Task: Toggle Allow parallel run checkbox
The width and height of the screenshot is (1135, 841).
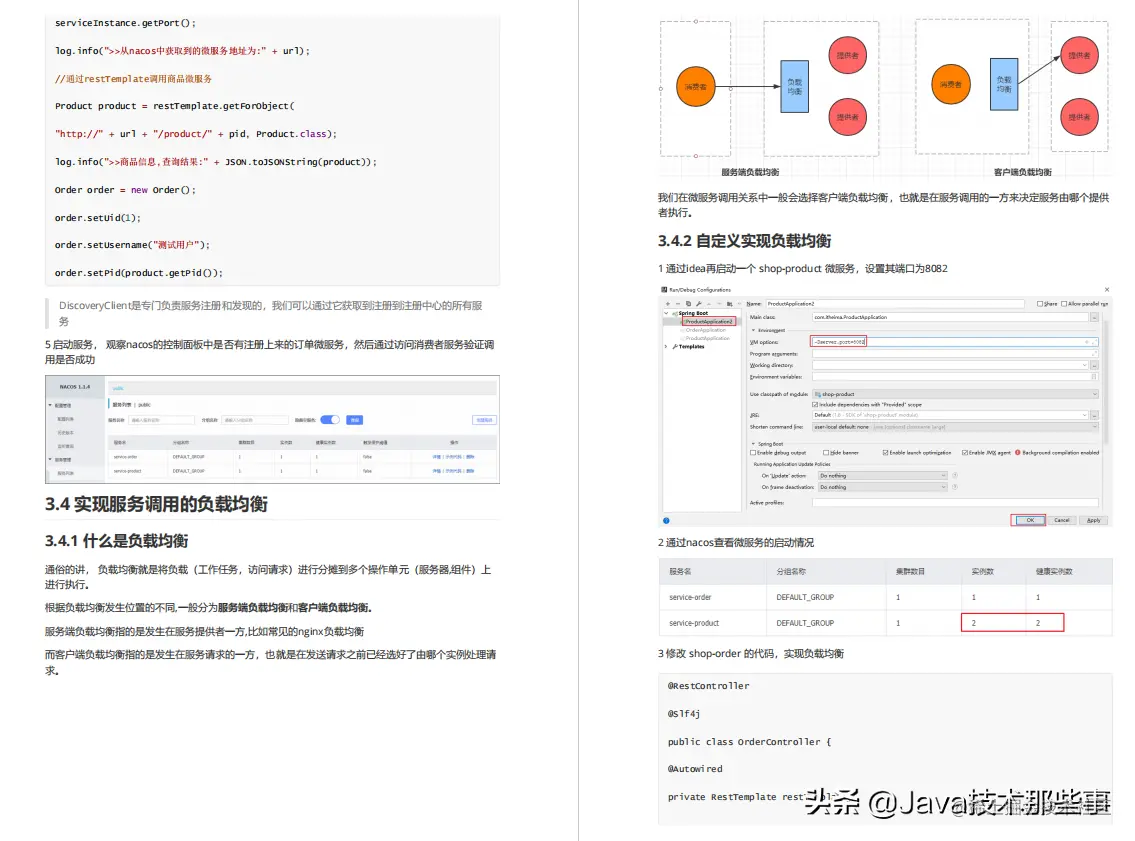Action: click(1064, 304)
